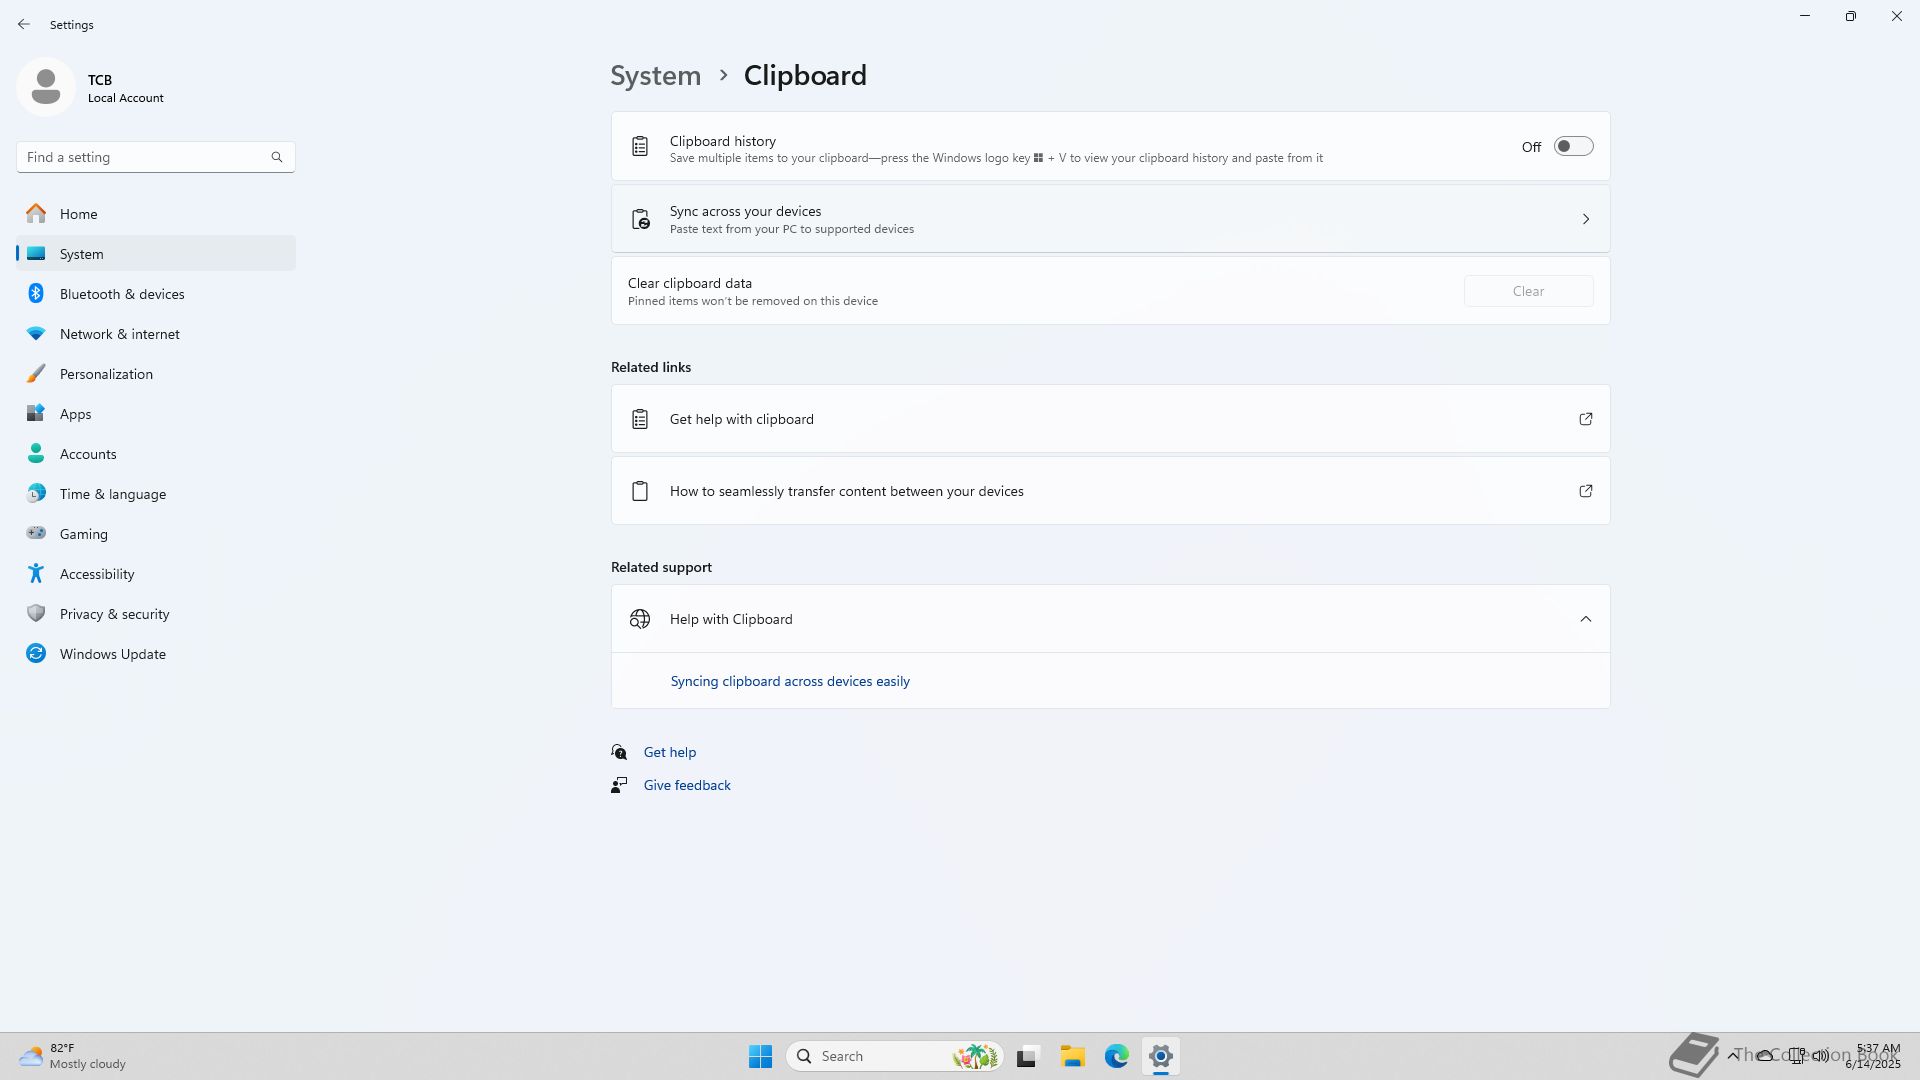Open Microsoft Edge from the taskbar
The image size is (1920, 1080).
(x=1116, y=1056)
